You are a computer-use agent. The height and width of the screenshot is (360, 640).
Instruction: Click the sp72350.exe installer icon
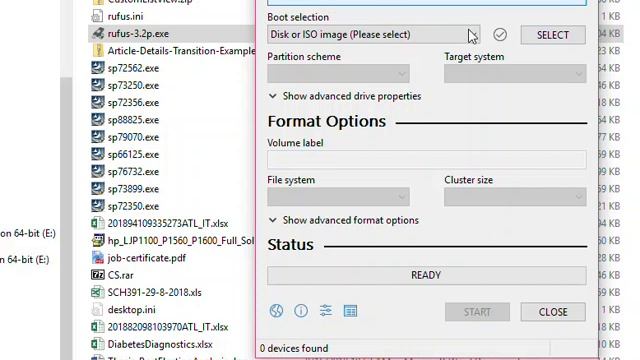pyautogui.click(x=98, y=206)
